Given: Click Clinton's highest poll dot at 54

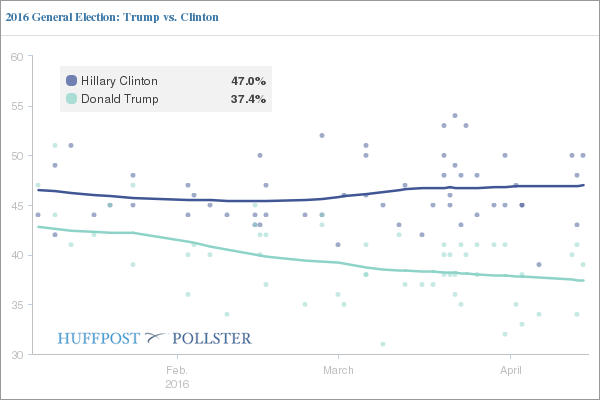Looking at the screenshot, I should click(x=455, y=116).
